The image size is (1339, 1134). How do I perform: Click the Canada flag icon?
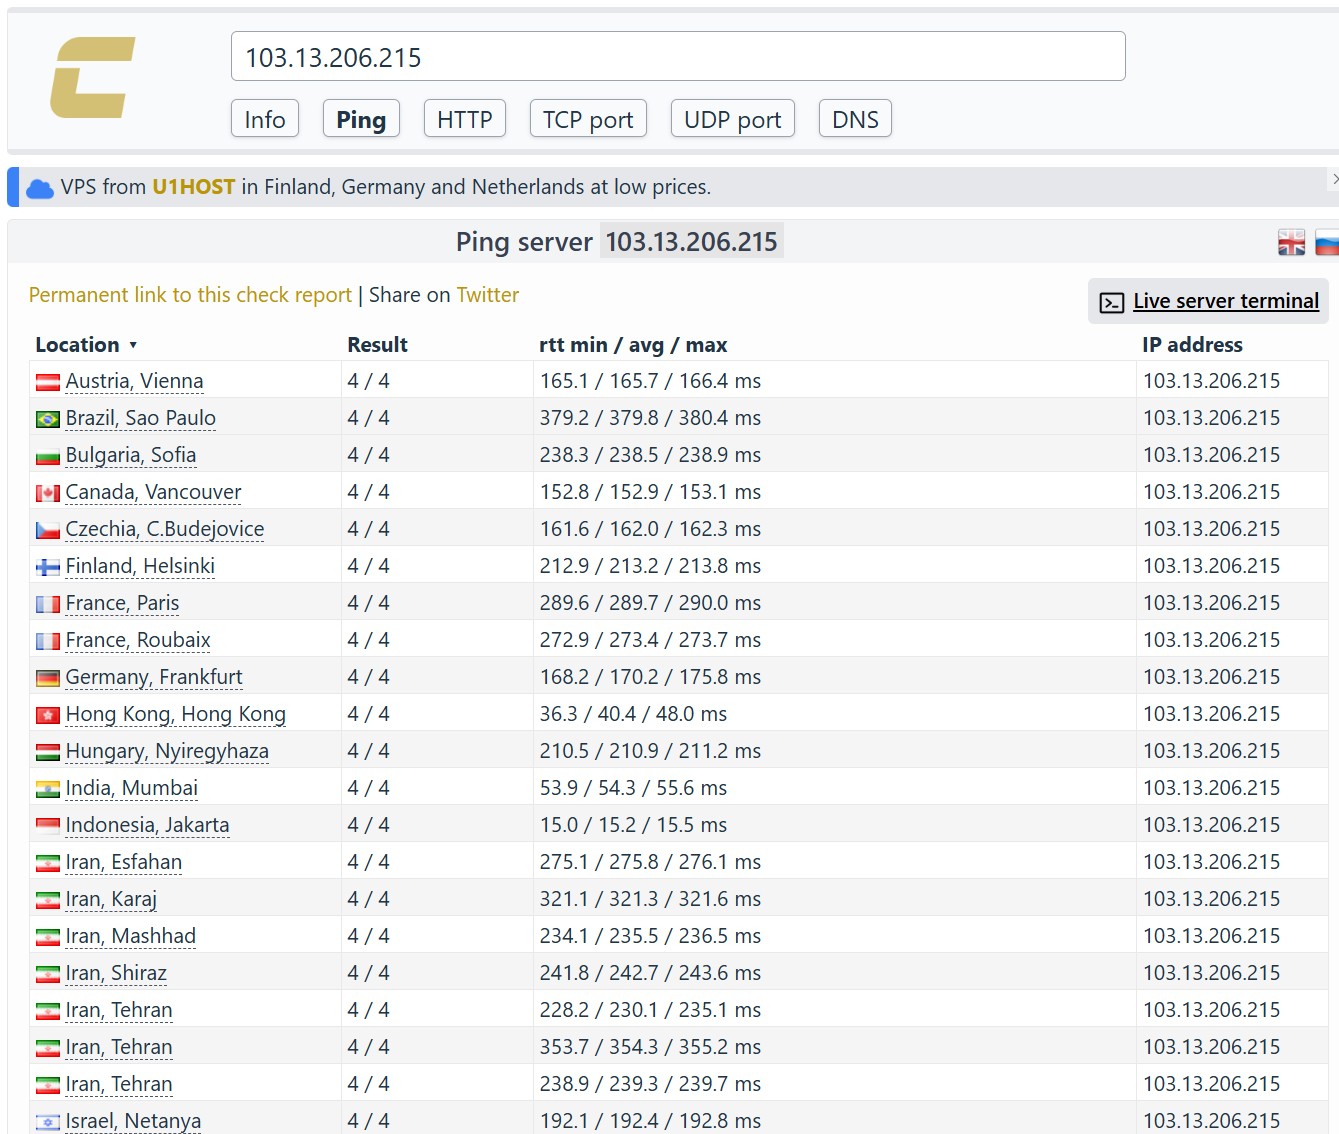click(48, 493)
